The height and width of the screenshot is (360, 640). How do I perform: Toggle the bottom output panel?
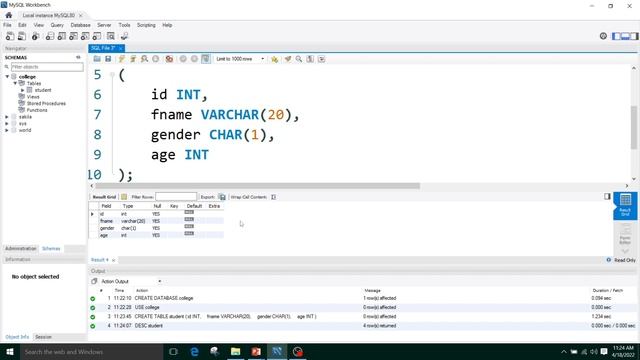click(625, 36)
